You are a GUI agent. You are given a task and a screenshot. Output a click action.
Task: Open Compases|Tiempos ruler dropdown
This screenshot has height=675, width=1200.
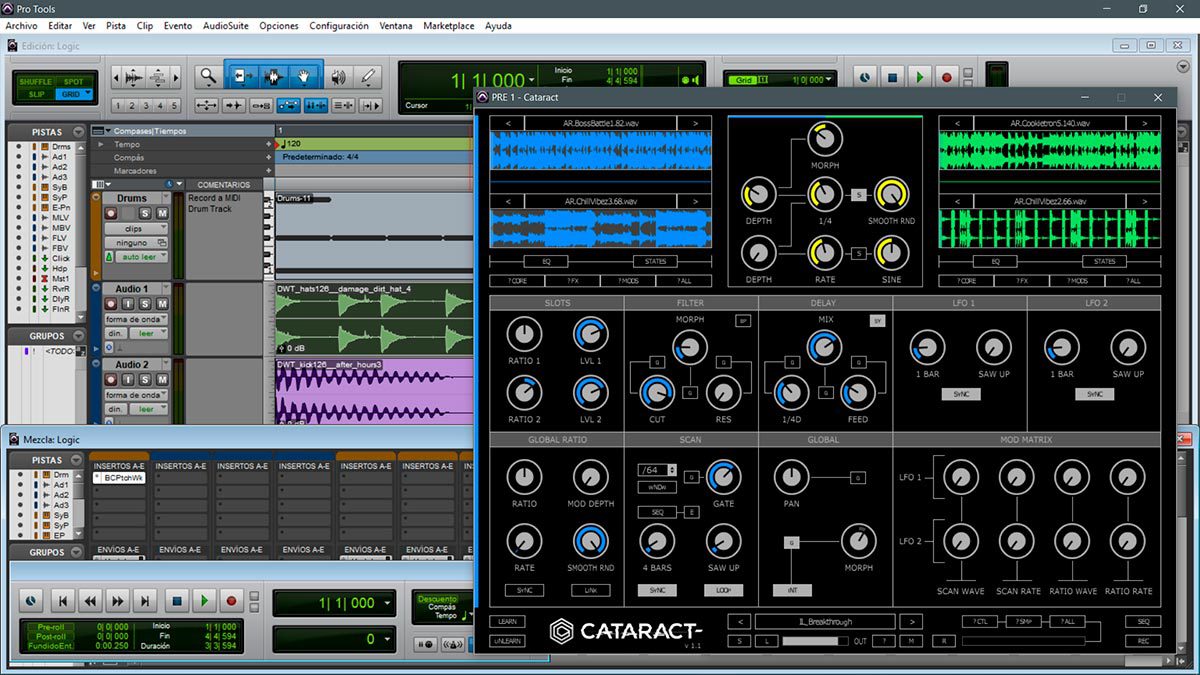click(108, 131)
